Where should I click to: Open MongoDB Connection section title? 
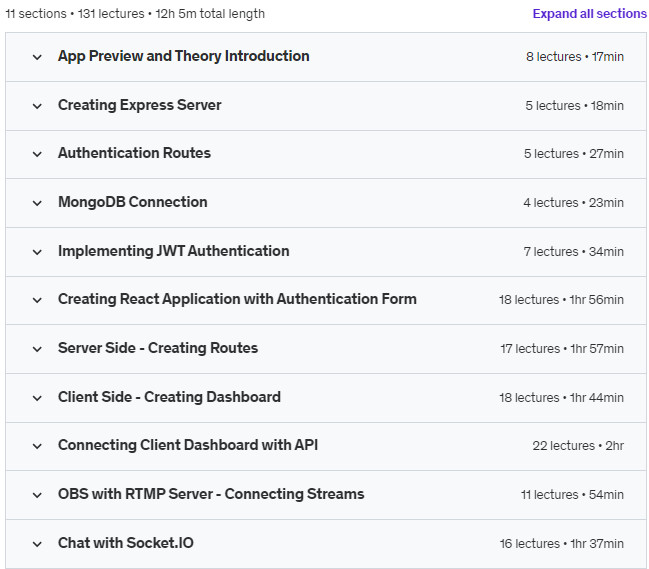pyautogui.click(x=132, y=202)
